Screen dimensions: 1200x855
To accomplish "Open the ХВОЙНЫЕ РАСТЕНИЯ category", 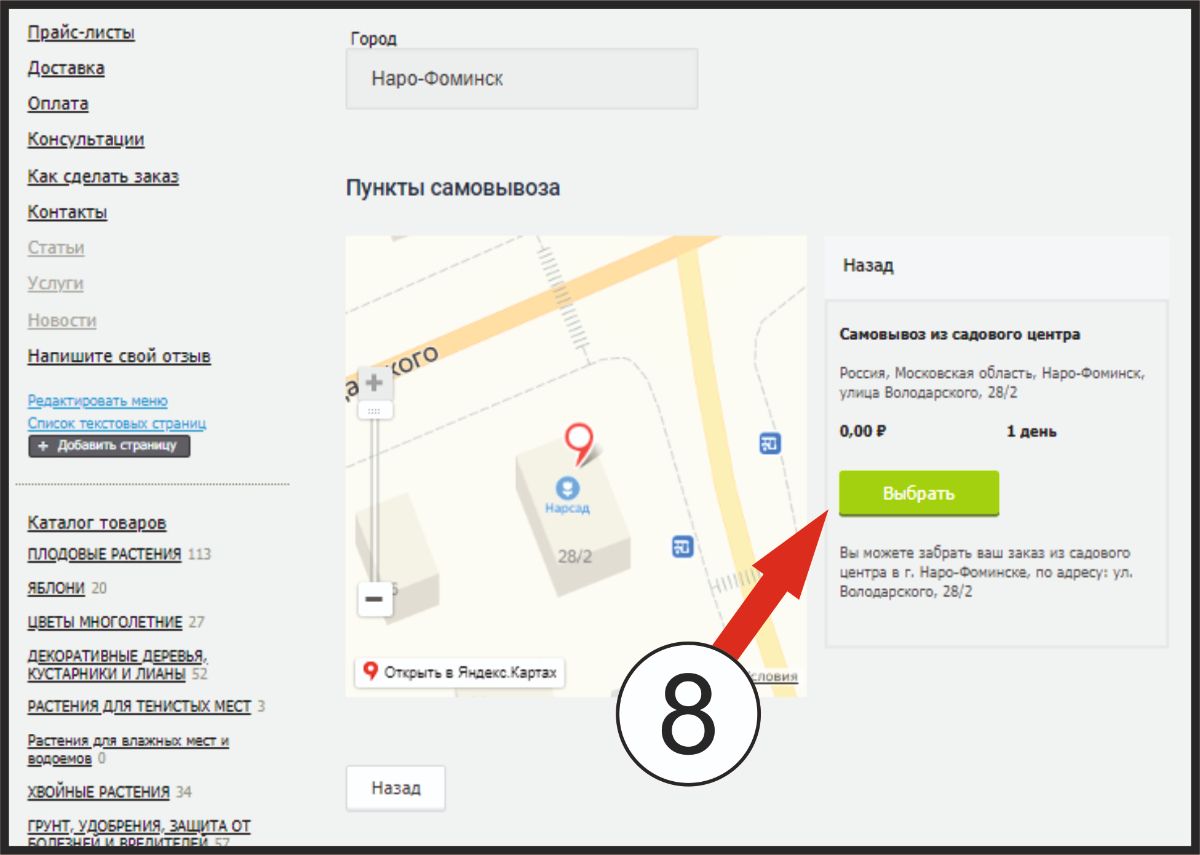I will (x=98, y=792).
